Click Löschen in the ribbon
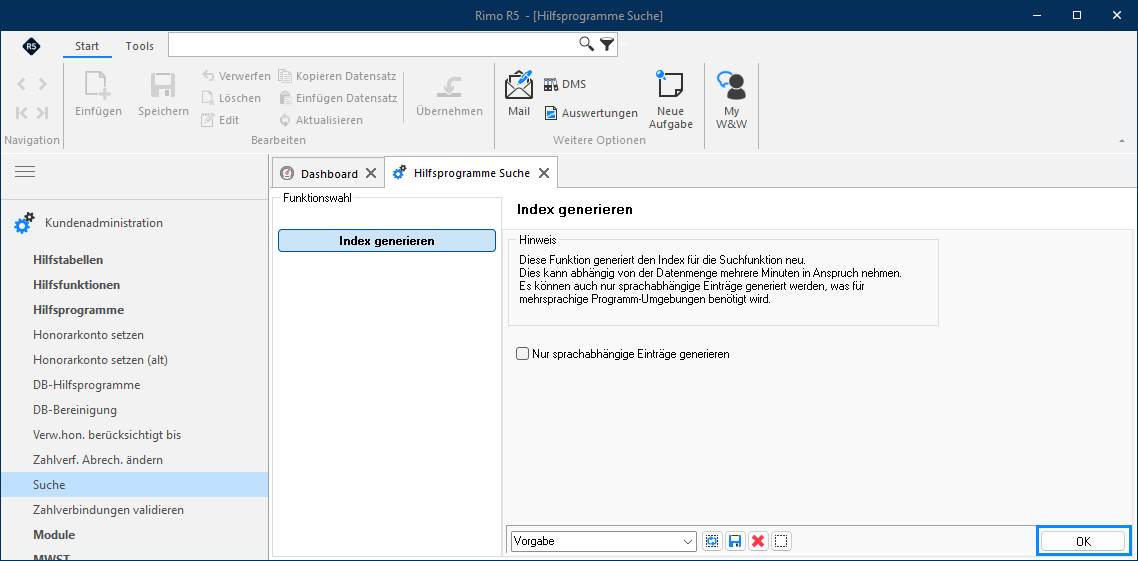This screenshot has height=561, width=1138. pos(232,98)
